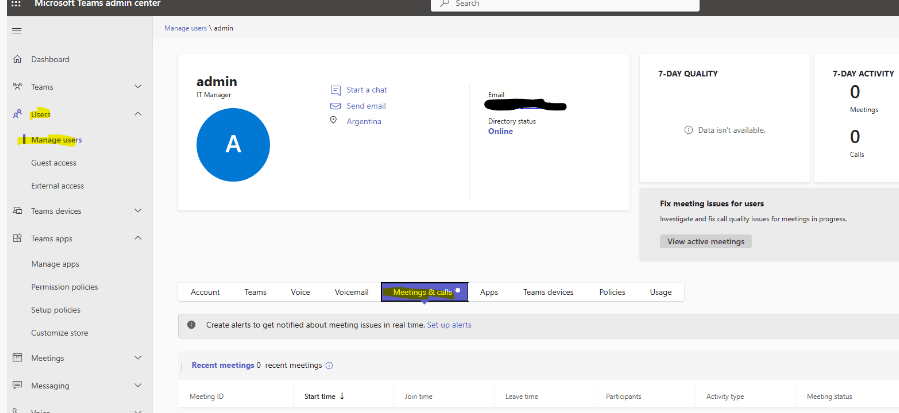Click the Participants column header
The height and width of the screenshot is (413, 899).
pos(623,396)
